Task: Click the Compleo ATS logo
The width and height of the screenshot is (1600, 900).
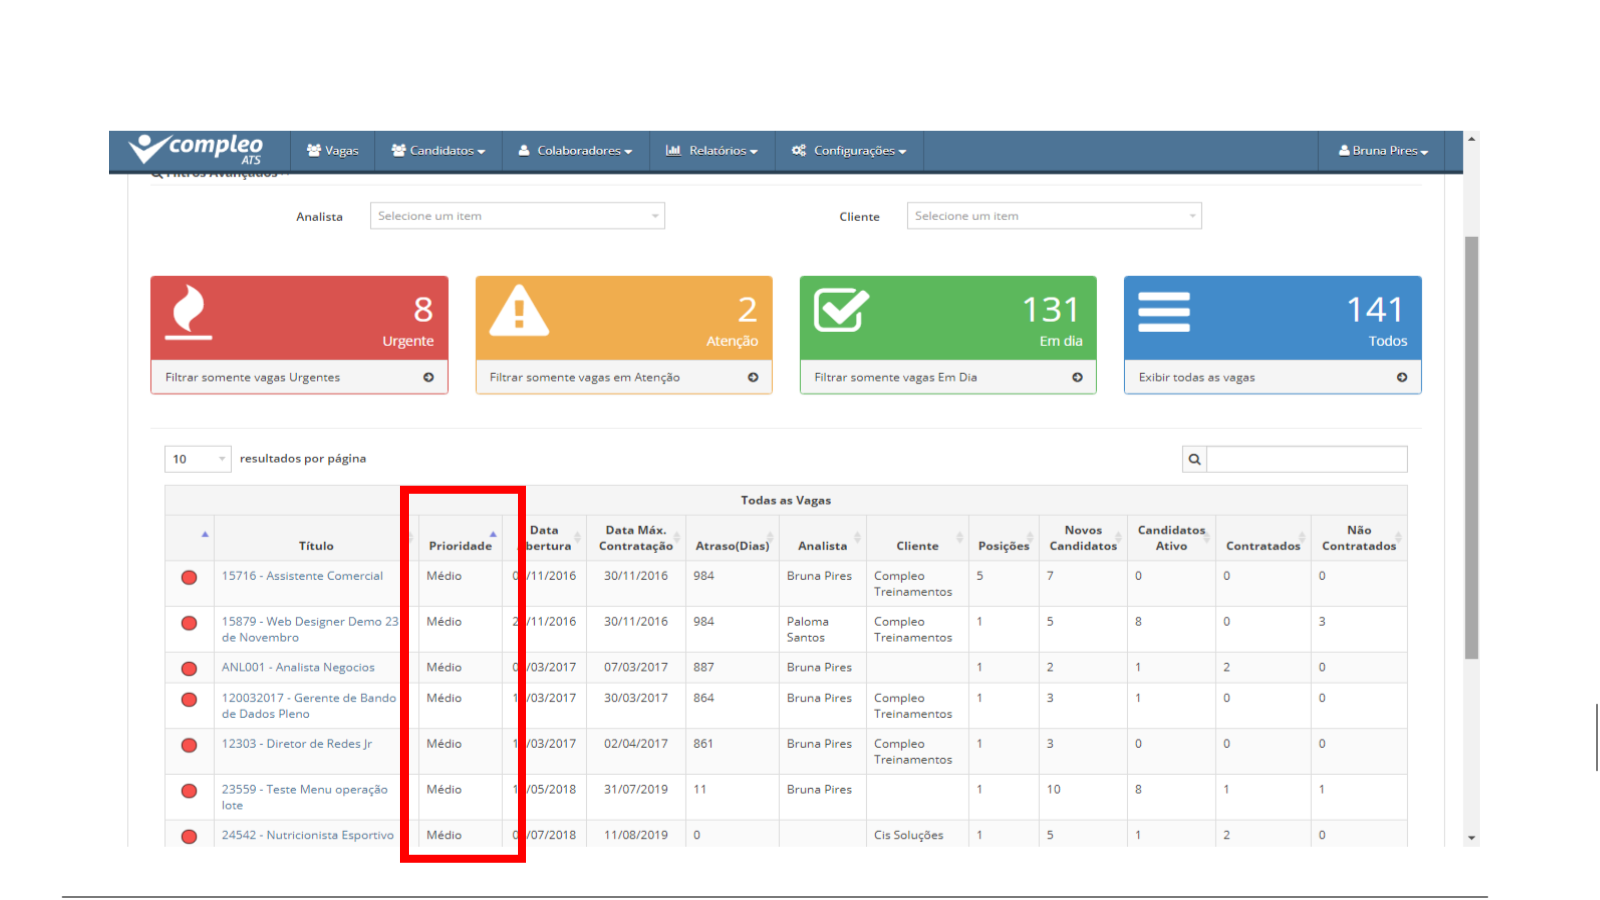Action: pyautogui.click(x=196, y=149)
